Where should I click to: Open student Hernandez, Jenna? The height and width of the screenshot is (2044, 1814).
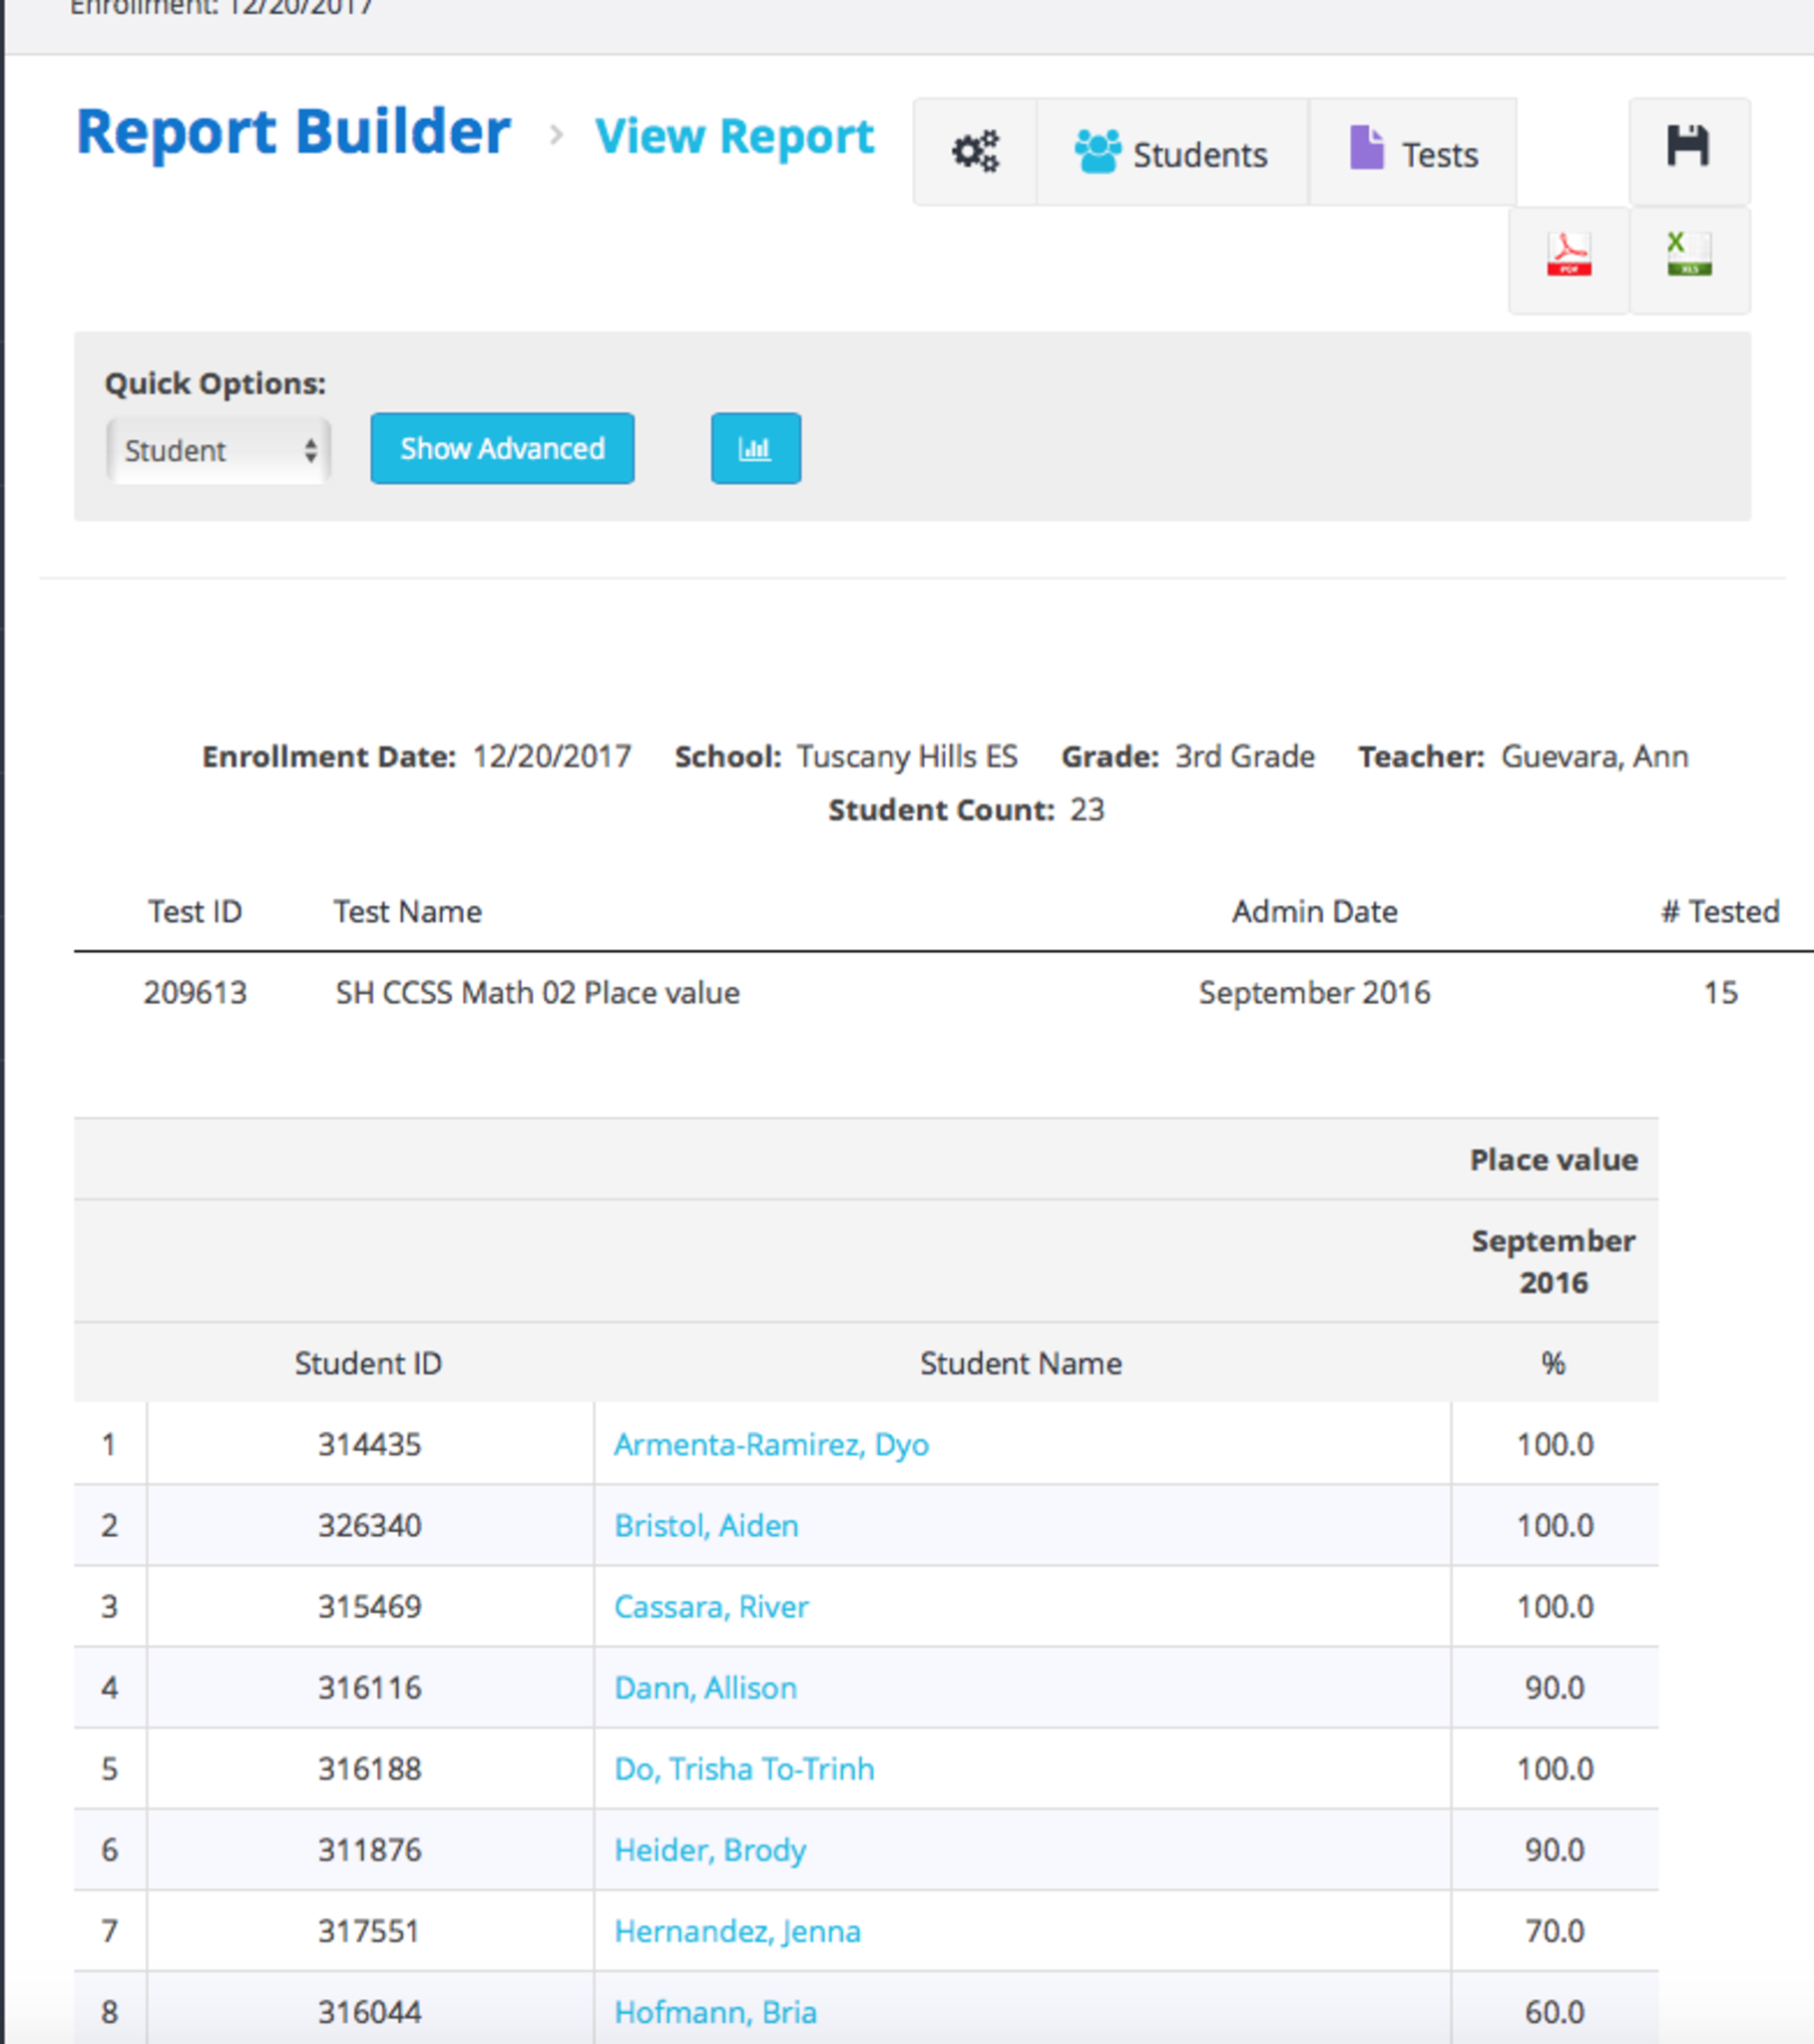coord(737,1930)
